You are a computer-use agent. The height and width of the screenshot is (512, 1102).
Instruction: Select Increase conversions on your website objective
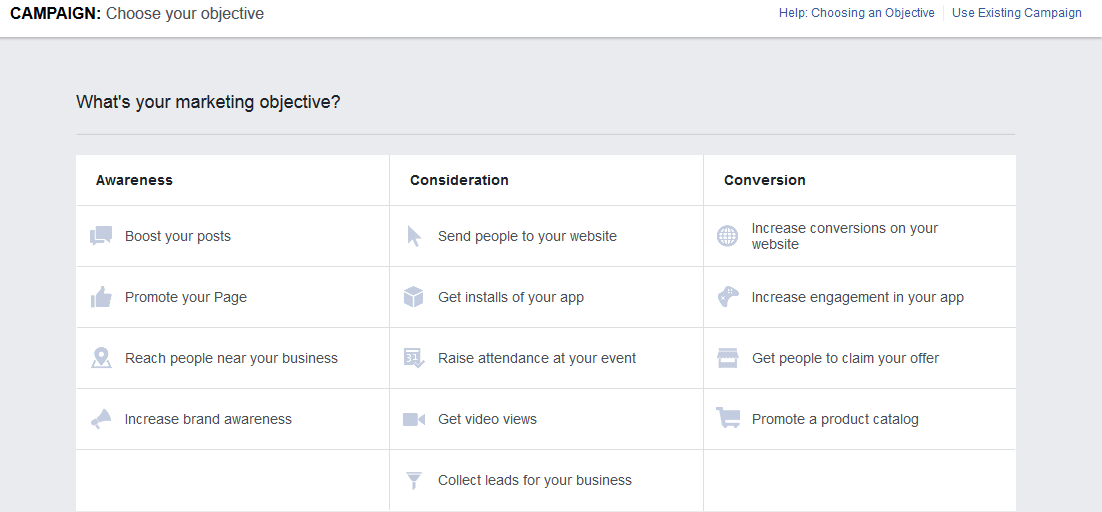844,236
